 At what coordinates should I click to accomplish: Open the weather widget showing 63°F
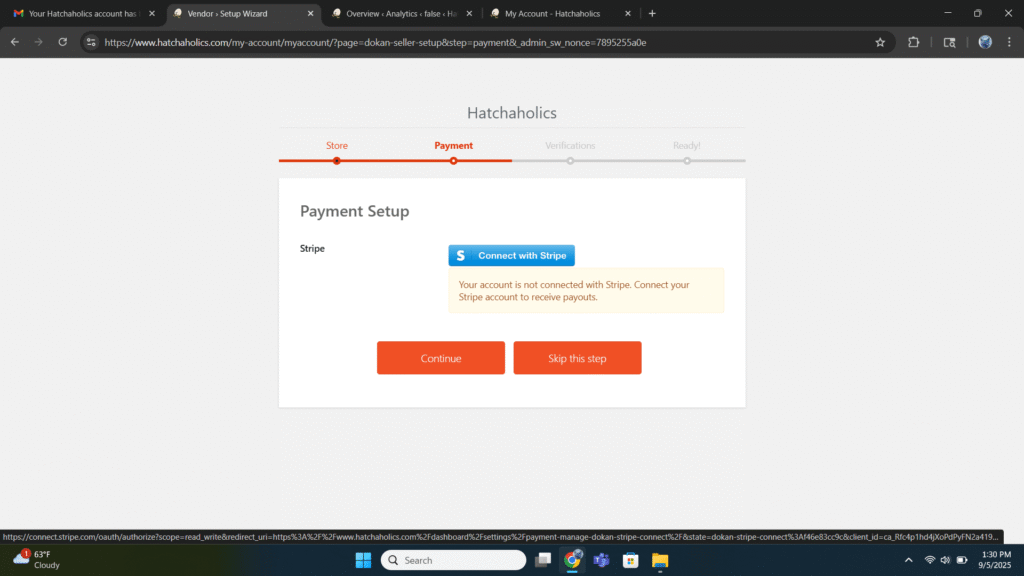coord(37,560)
